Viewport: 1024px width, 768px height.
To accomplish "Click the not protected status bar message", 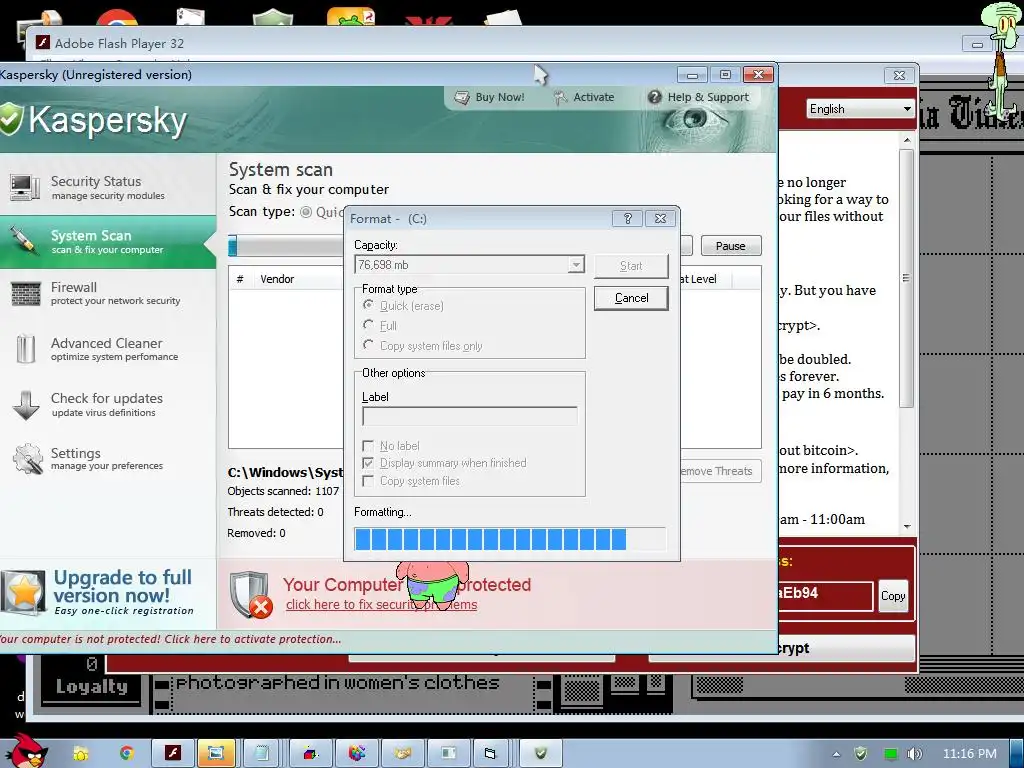I will 171,639.
